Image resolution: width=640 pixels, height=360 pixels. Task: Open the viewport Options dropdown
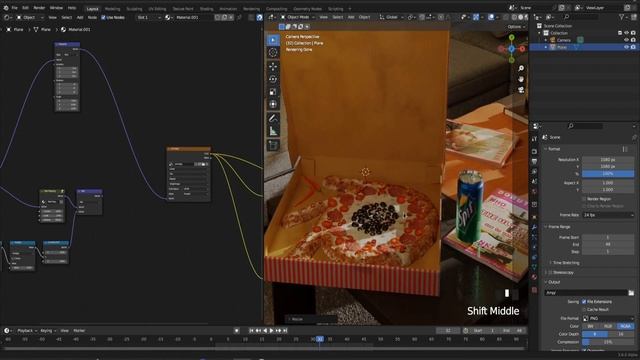pos(516,27)
